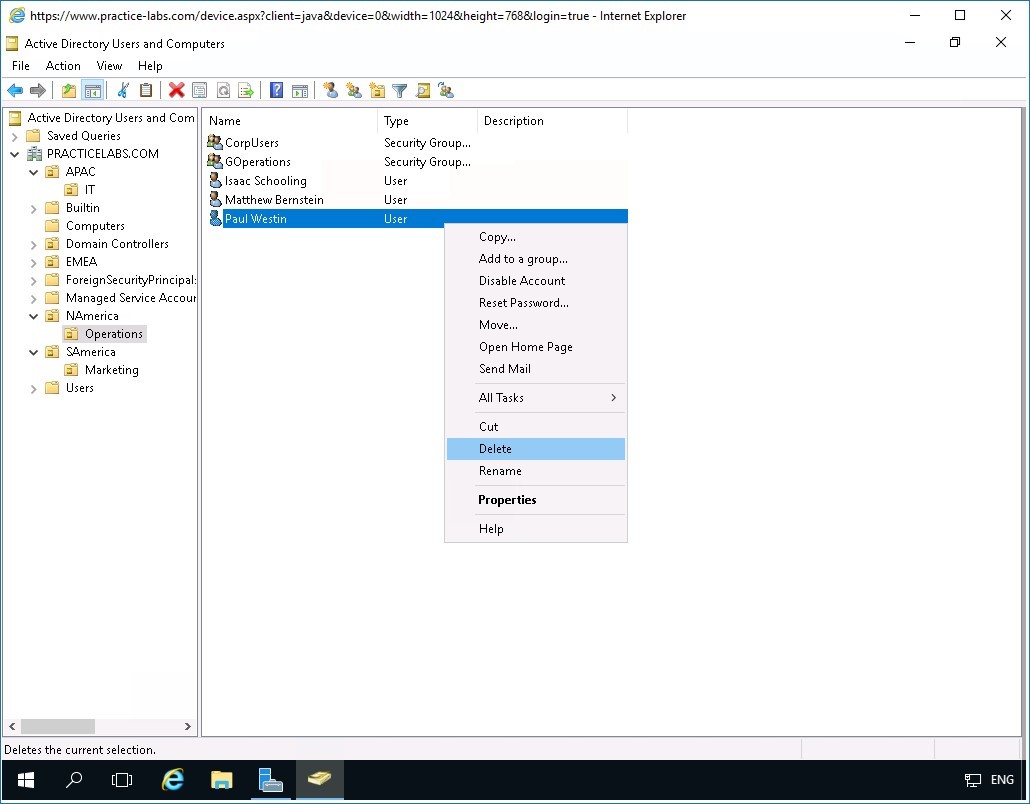Click tree pane horizontal scrollbar right arrow
This screenshot has width=1030, height=804.
tap(188, 726)
